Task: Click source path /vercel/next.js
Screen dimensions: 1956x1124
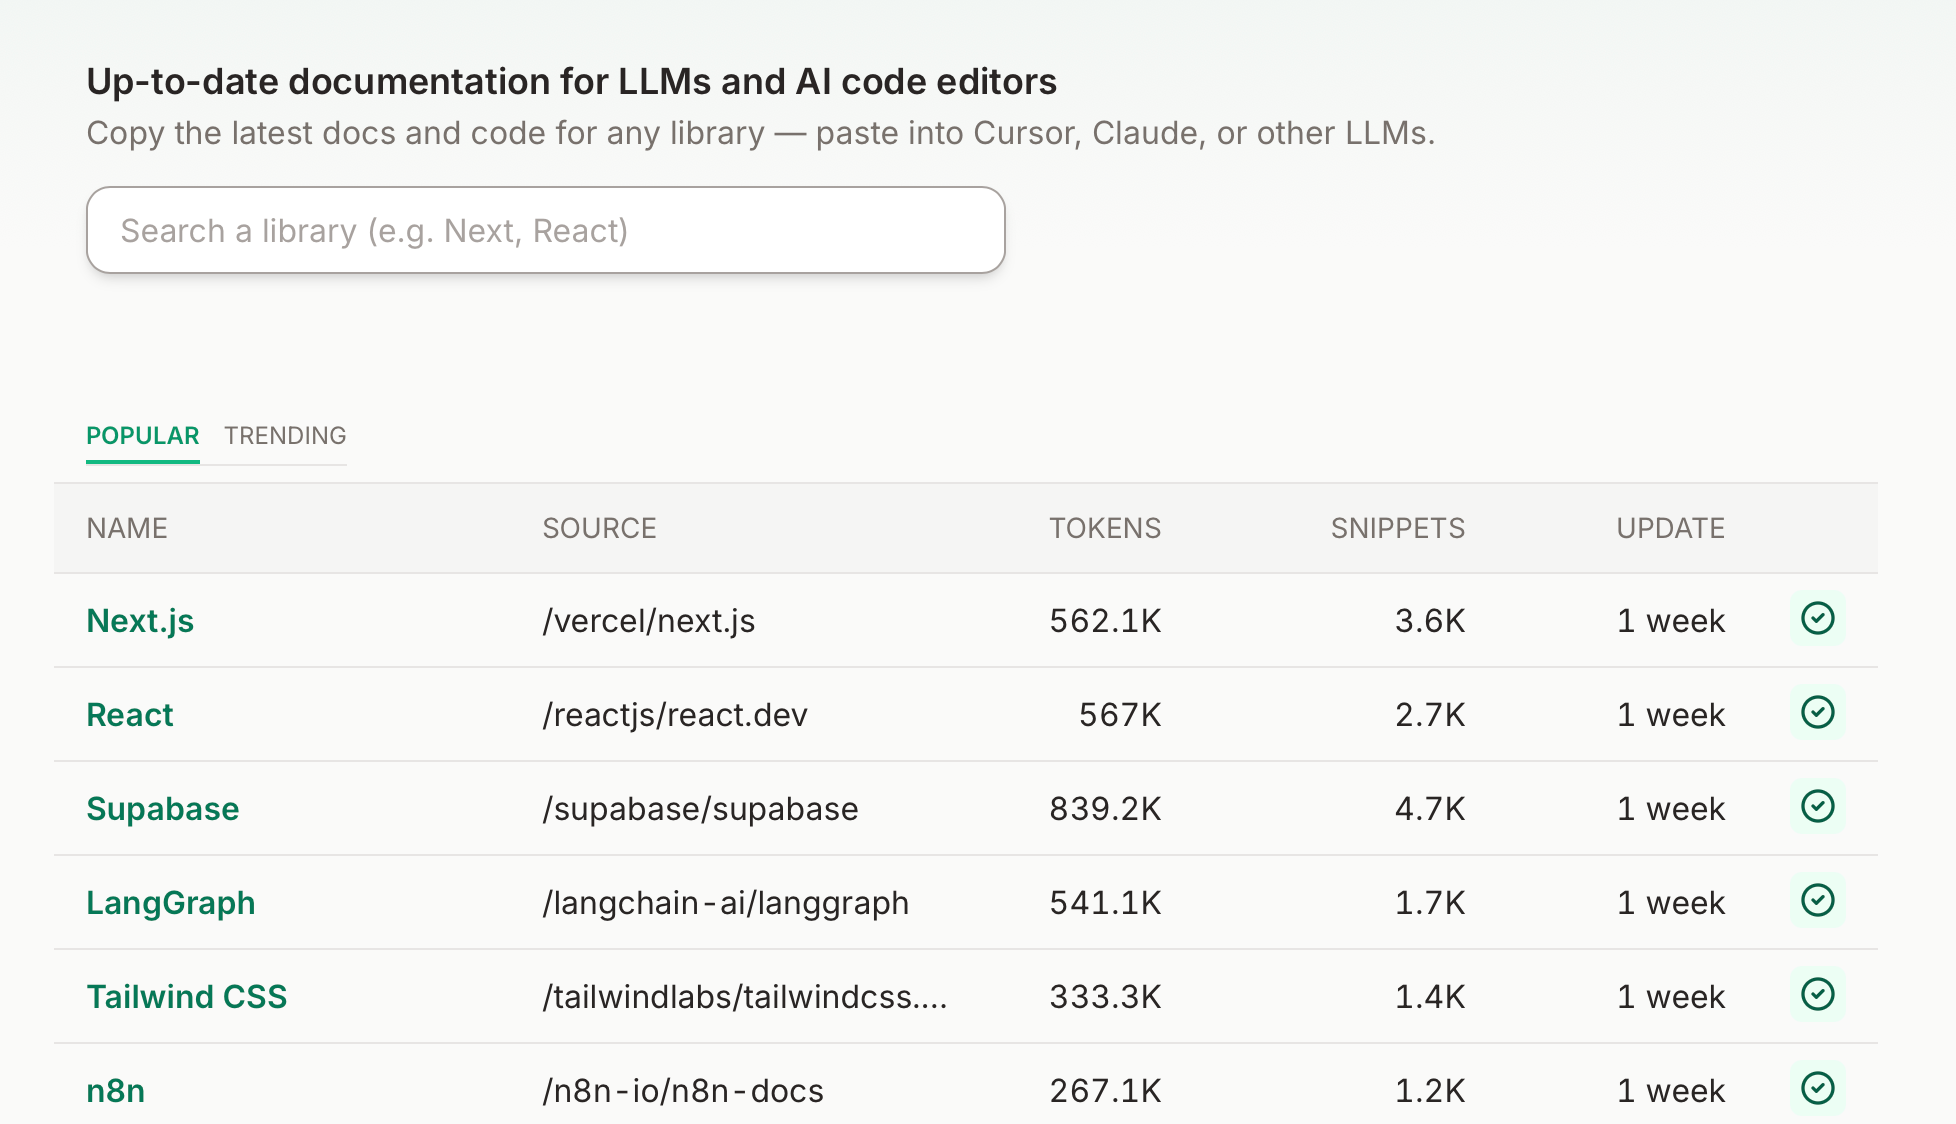Action: pyautogui.click(x=649, y=621)
